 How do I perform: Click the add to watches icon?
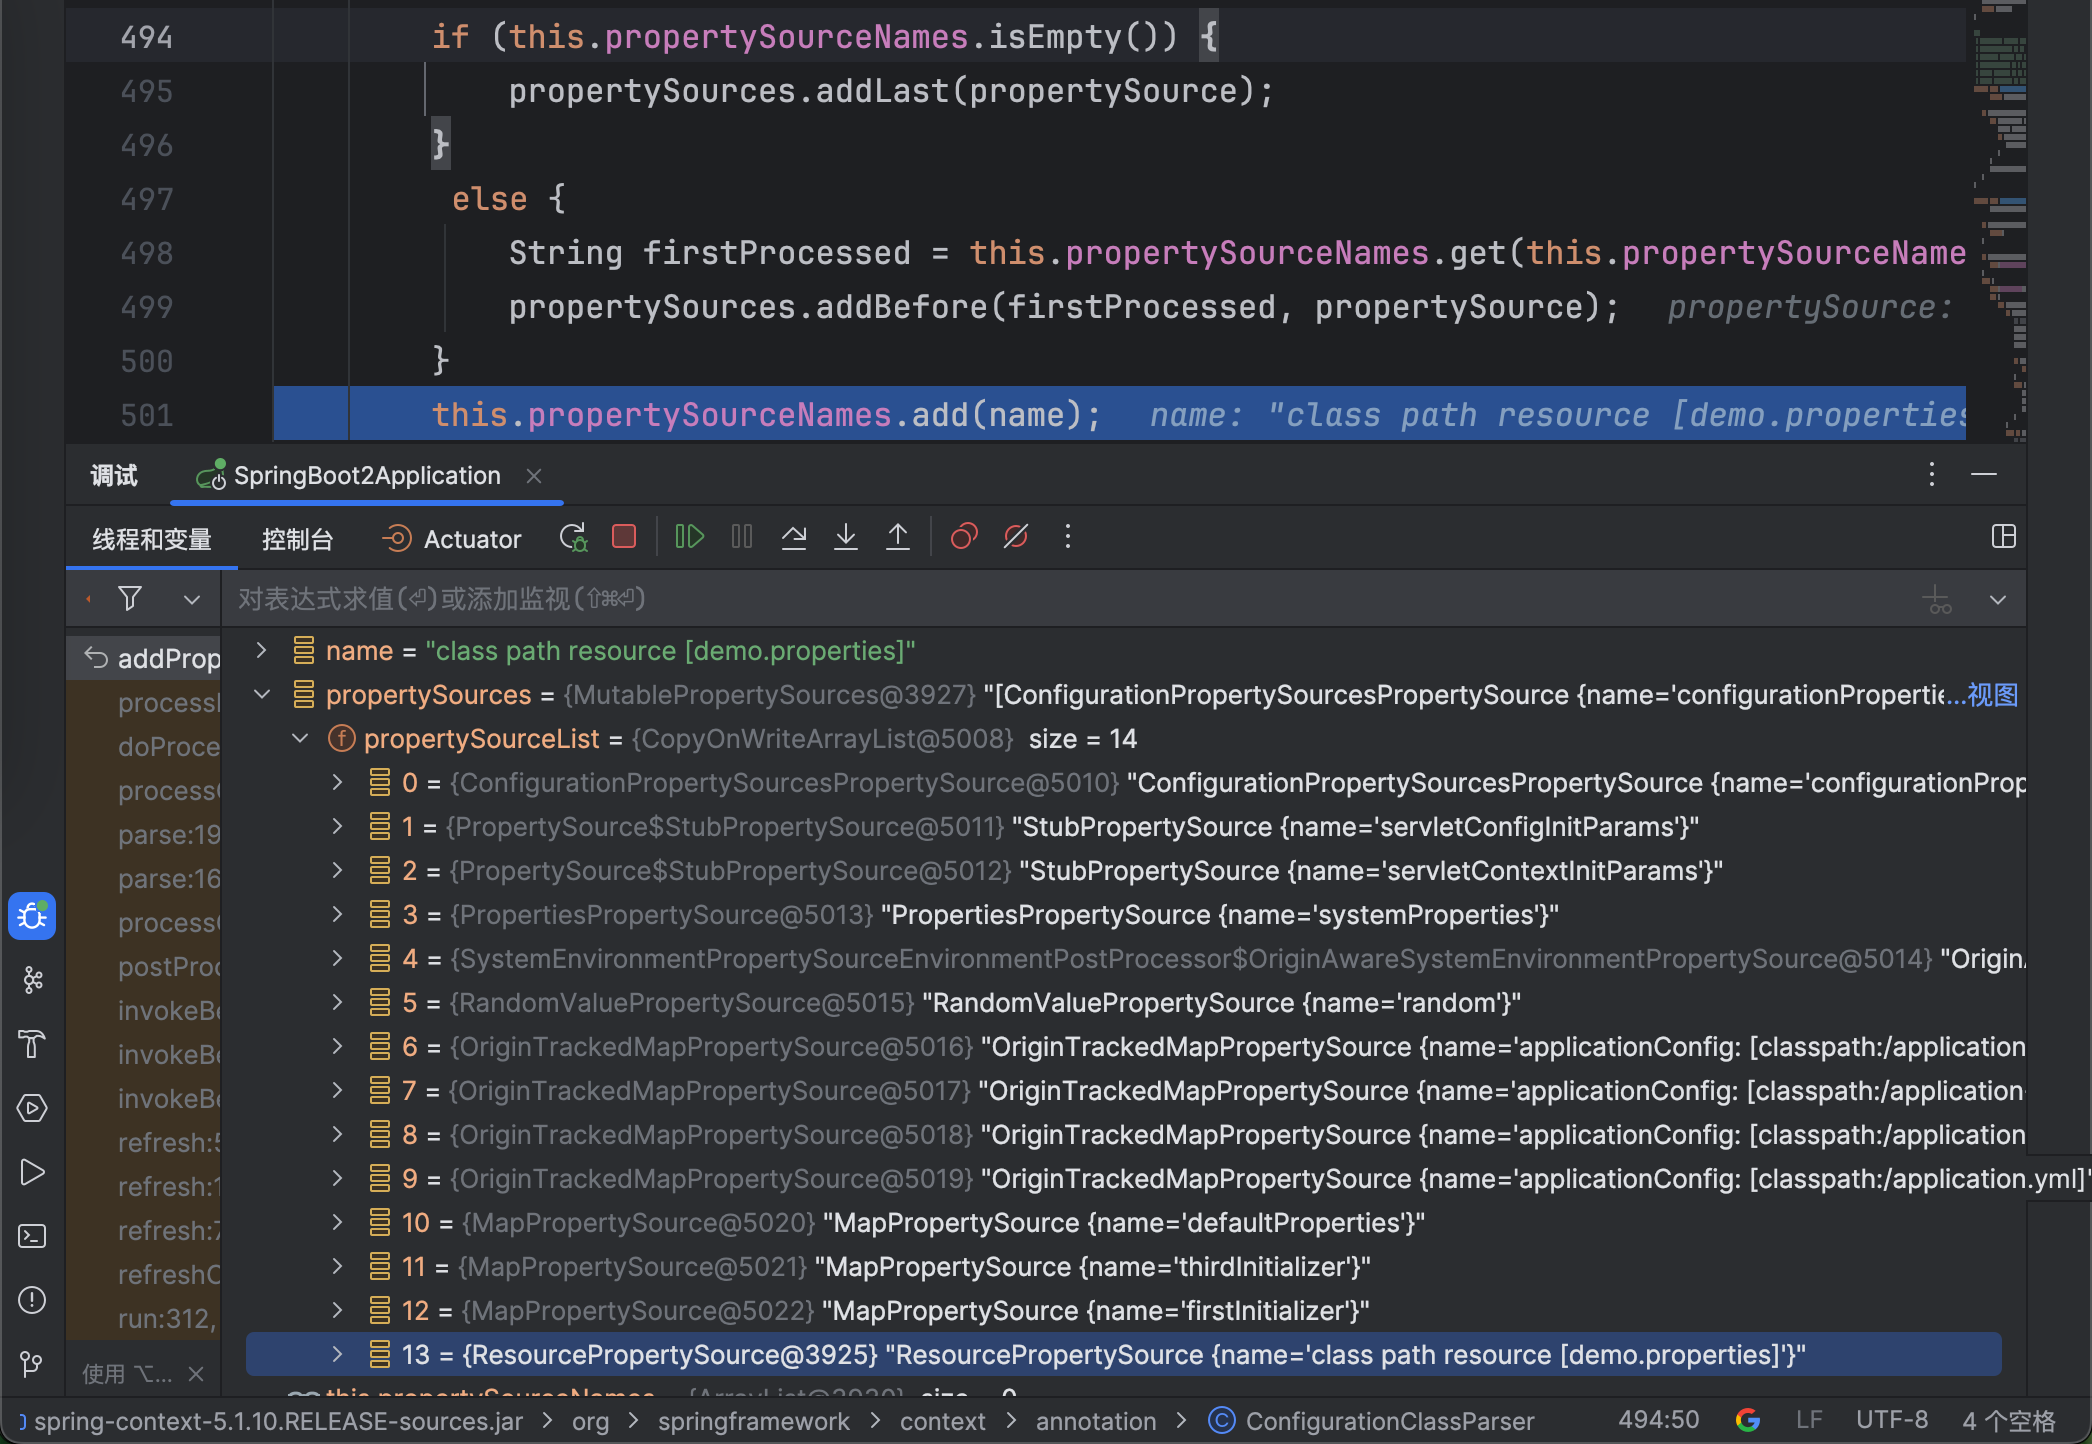click(x=1938, y=599)
